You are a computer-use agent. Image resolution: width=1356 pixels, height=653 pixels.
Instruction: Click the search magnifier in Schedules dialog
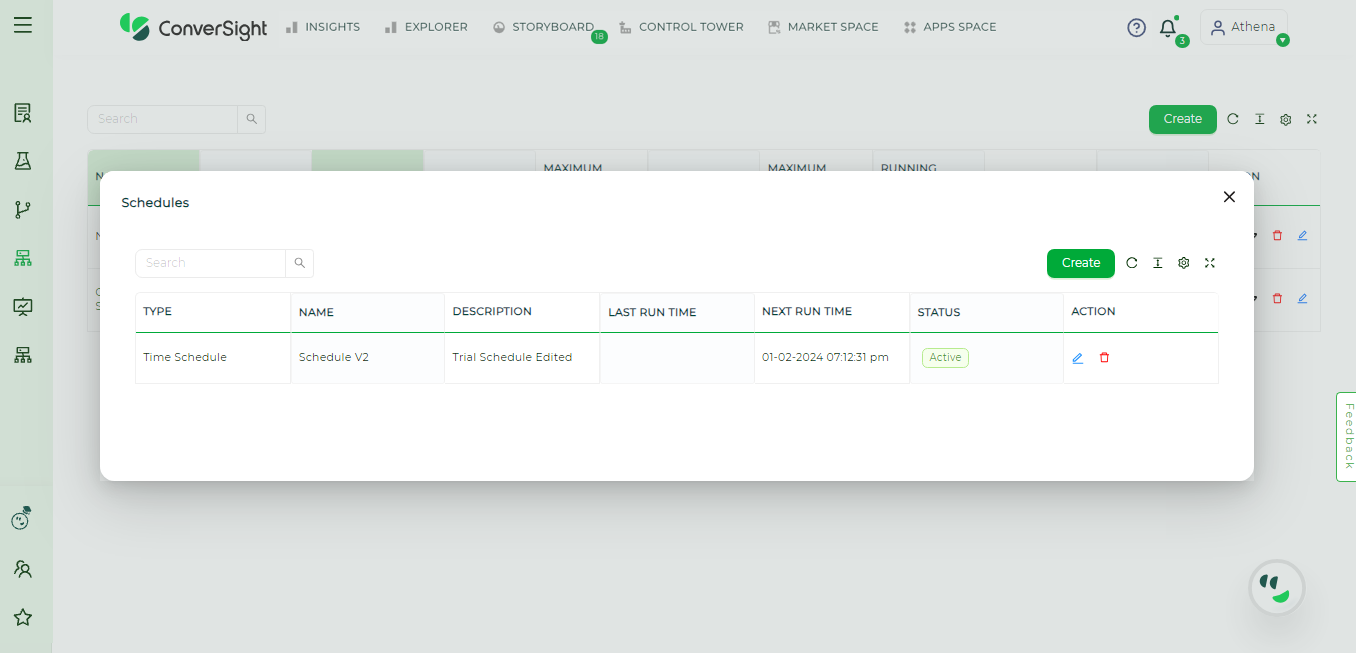(x=300, y=263)
